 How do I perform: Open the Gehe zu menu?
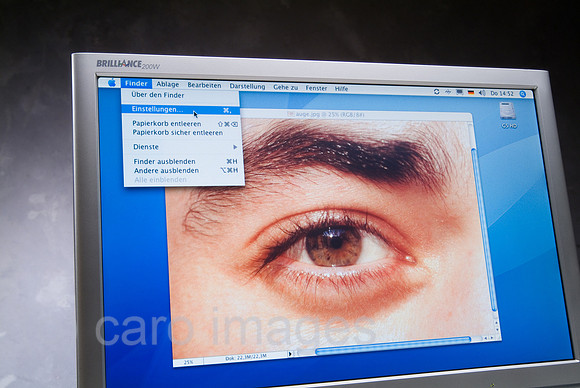point(286,87)
